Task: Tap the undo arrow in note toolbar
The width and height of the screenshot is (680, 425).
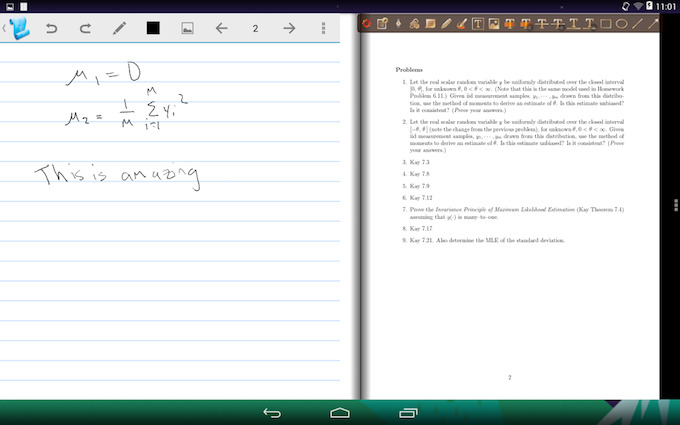Action: (x=51, y=28)
